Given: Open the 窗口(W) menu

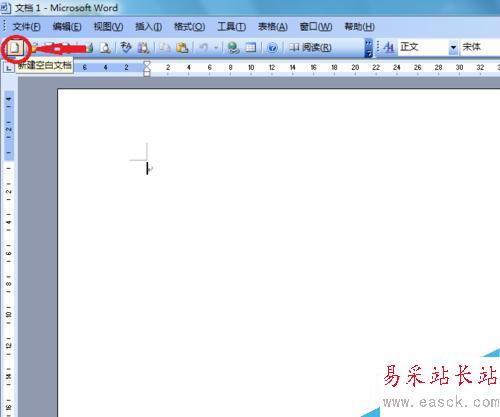Looking at the screenshot, I should pyautogui.click(x=316, y=27).
